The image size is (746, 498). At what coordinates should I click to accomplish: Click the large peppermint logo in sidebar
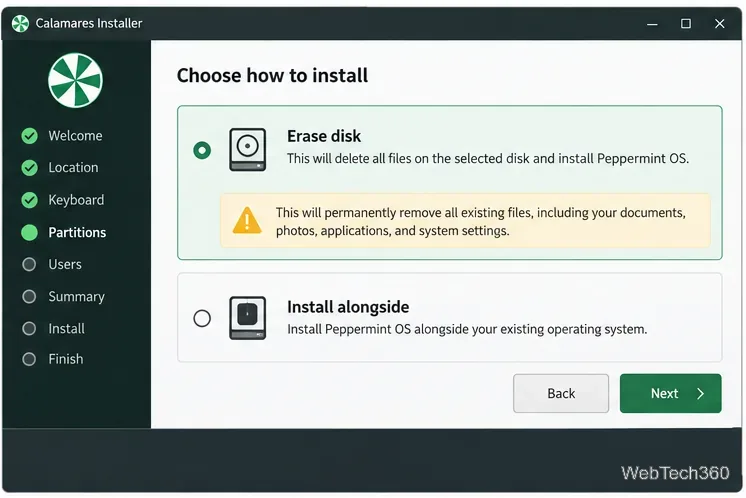pyautogui.click(x=75, y=80)
